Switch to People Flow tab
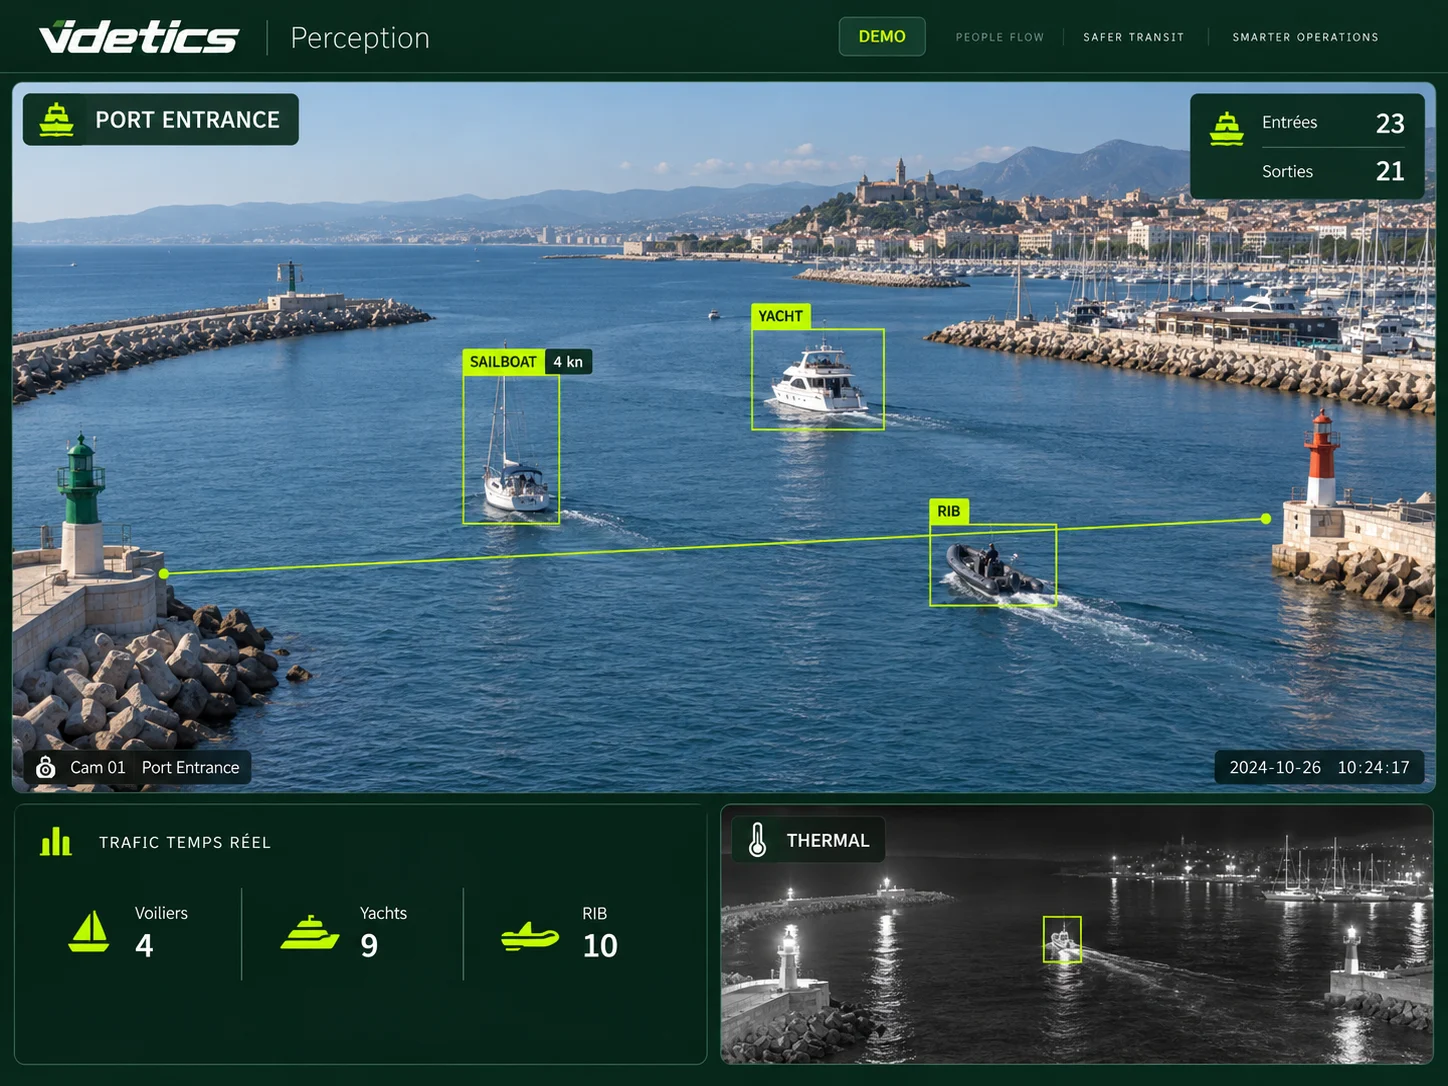The image size is (1448, 1086). 1000,37
